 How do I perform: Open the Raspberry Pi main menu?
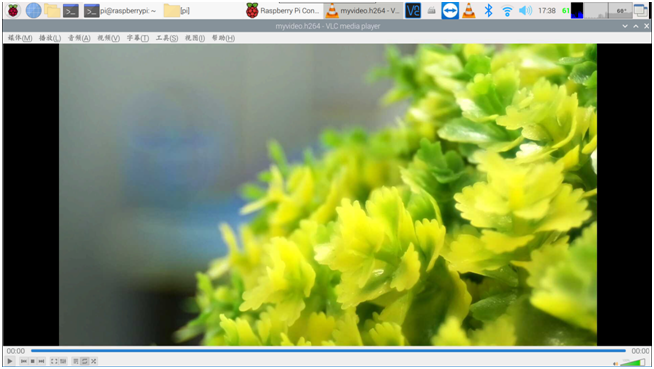(13, 10)
